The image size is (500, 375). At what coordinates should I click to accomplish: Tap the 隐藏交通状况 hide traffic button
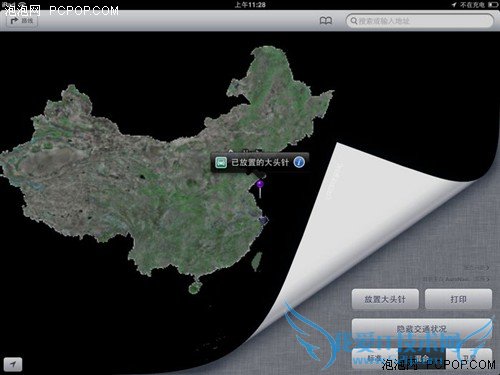[422, 329]
